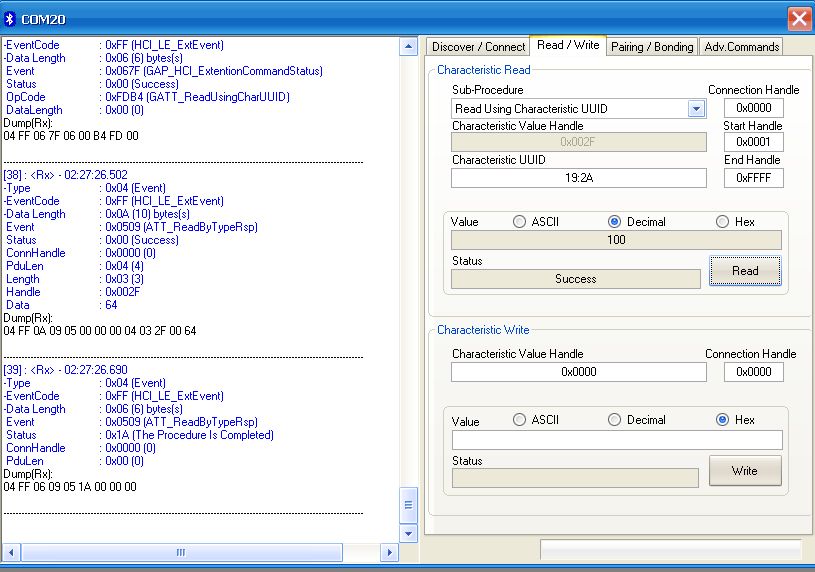The image size is (815, 572).
Task: Select the Read / Write tab
Action: [568, 45]
